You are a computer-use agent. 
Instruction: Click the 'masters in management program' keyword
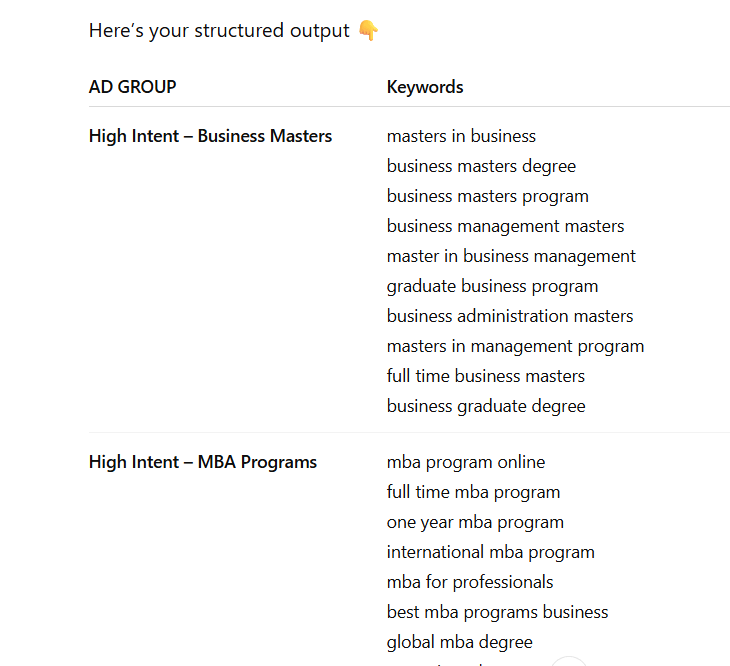coord(515,346)
